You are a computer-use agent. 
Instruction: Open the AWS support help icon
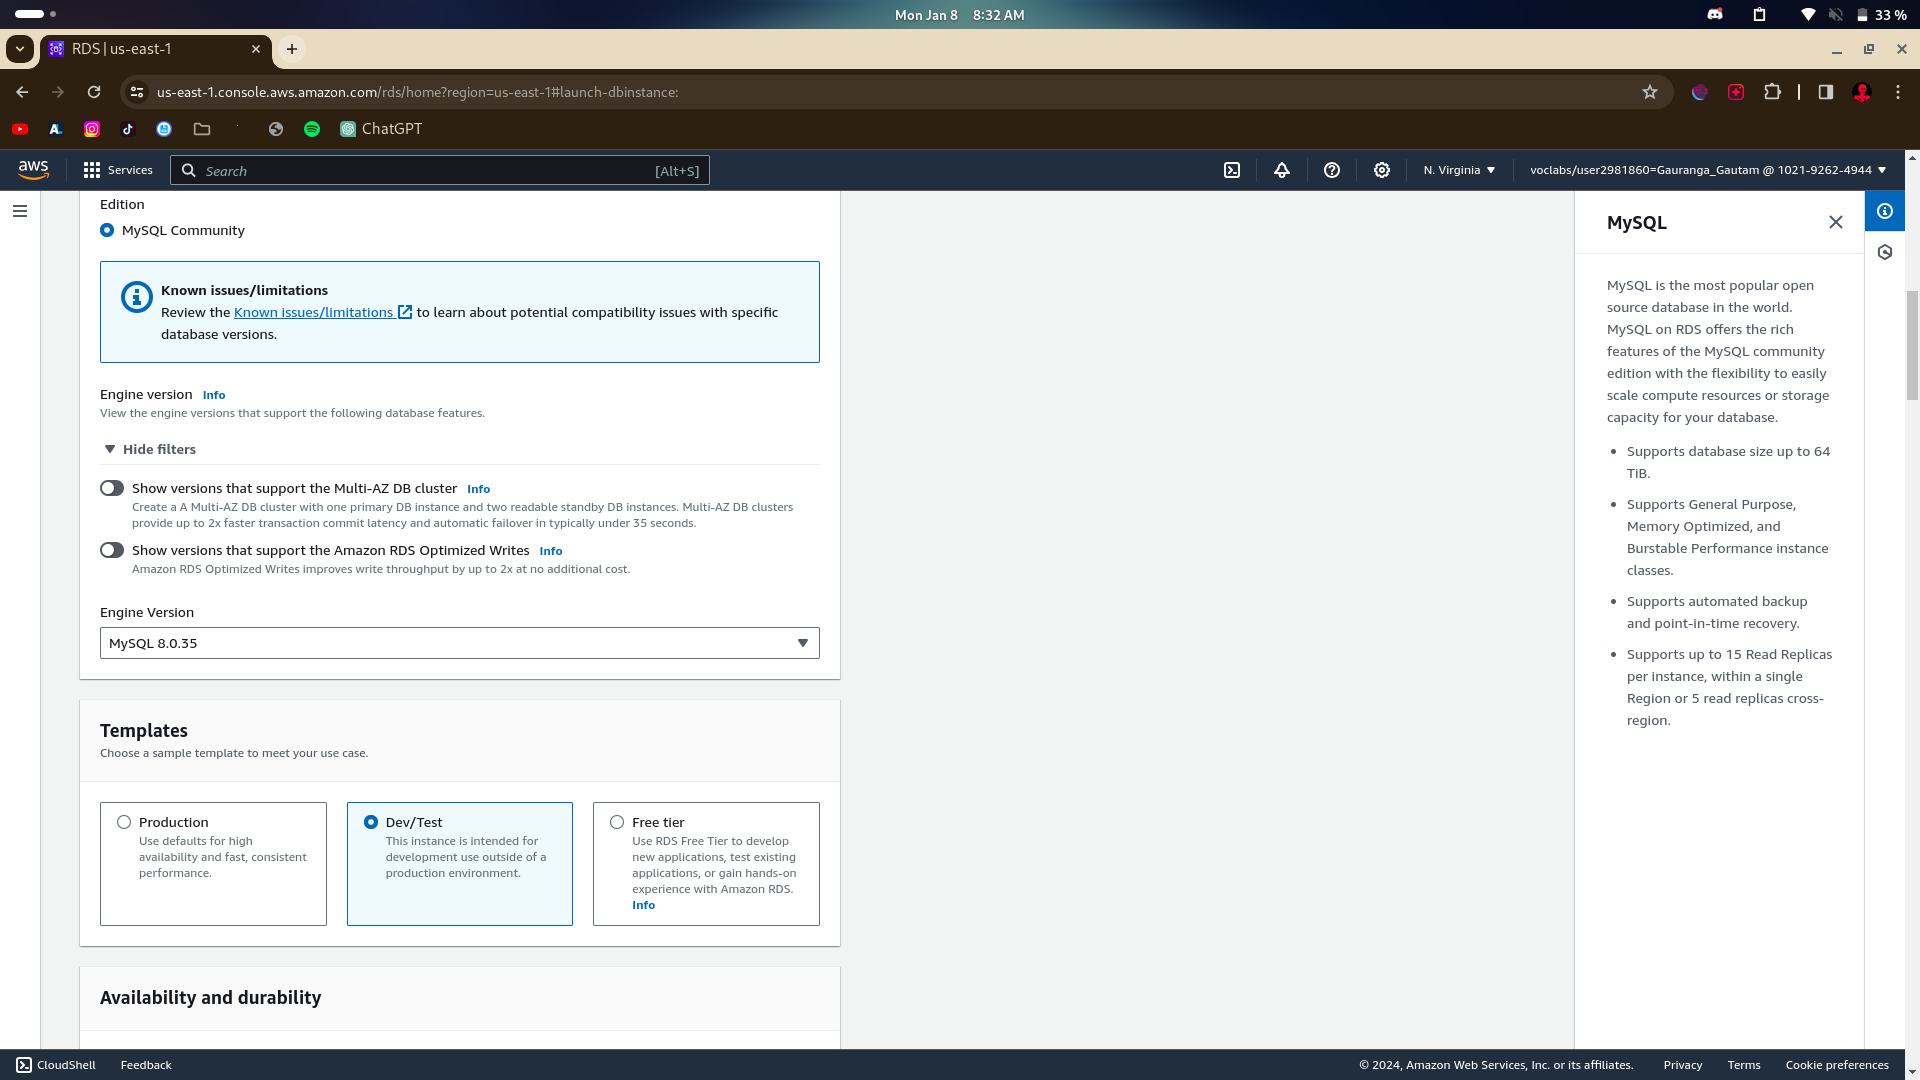(1332, 170)
